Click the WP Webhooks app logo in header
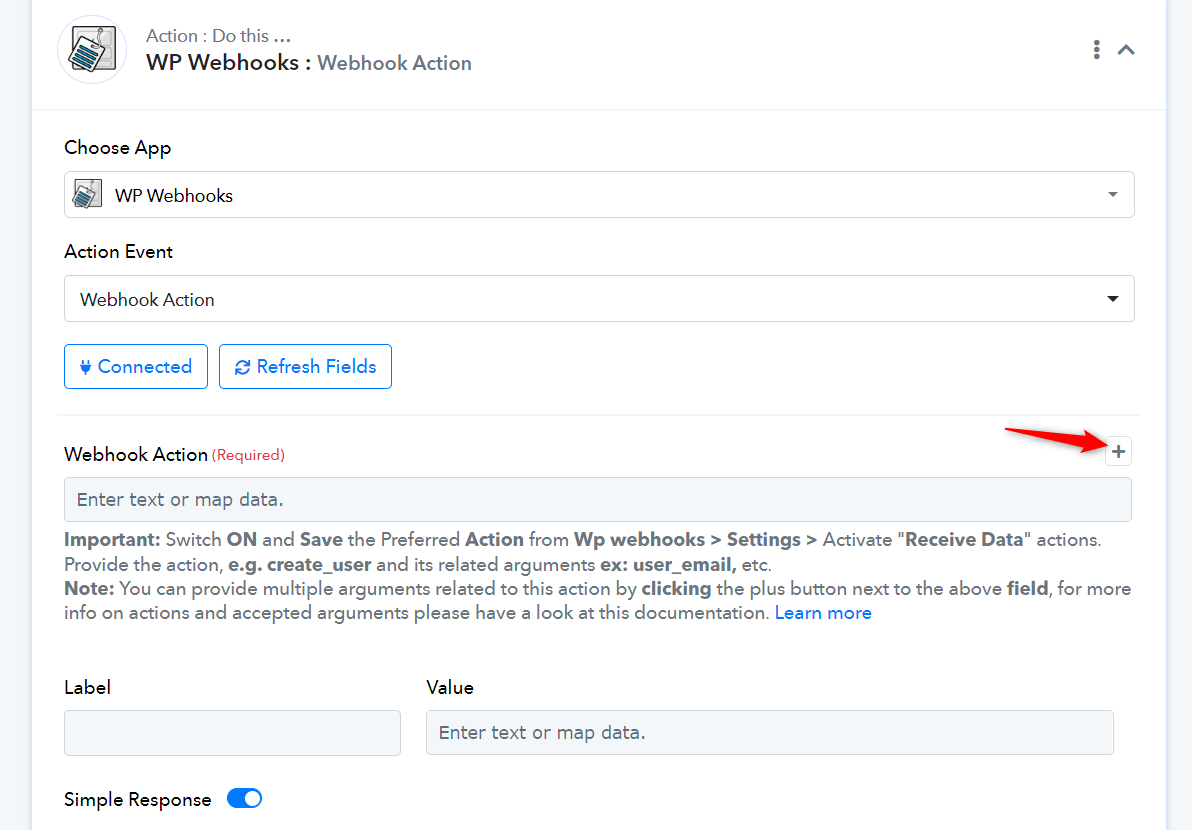The height and width of the screenshot is (830, 1192). coord(92,49)
